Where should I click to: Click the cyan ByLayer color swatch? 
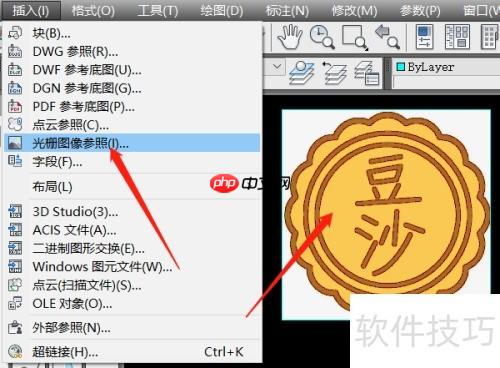pos(400,67)
